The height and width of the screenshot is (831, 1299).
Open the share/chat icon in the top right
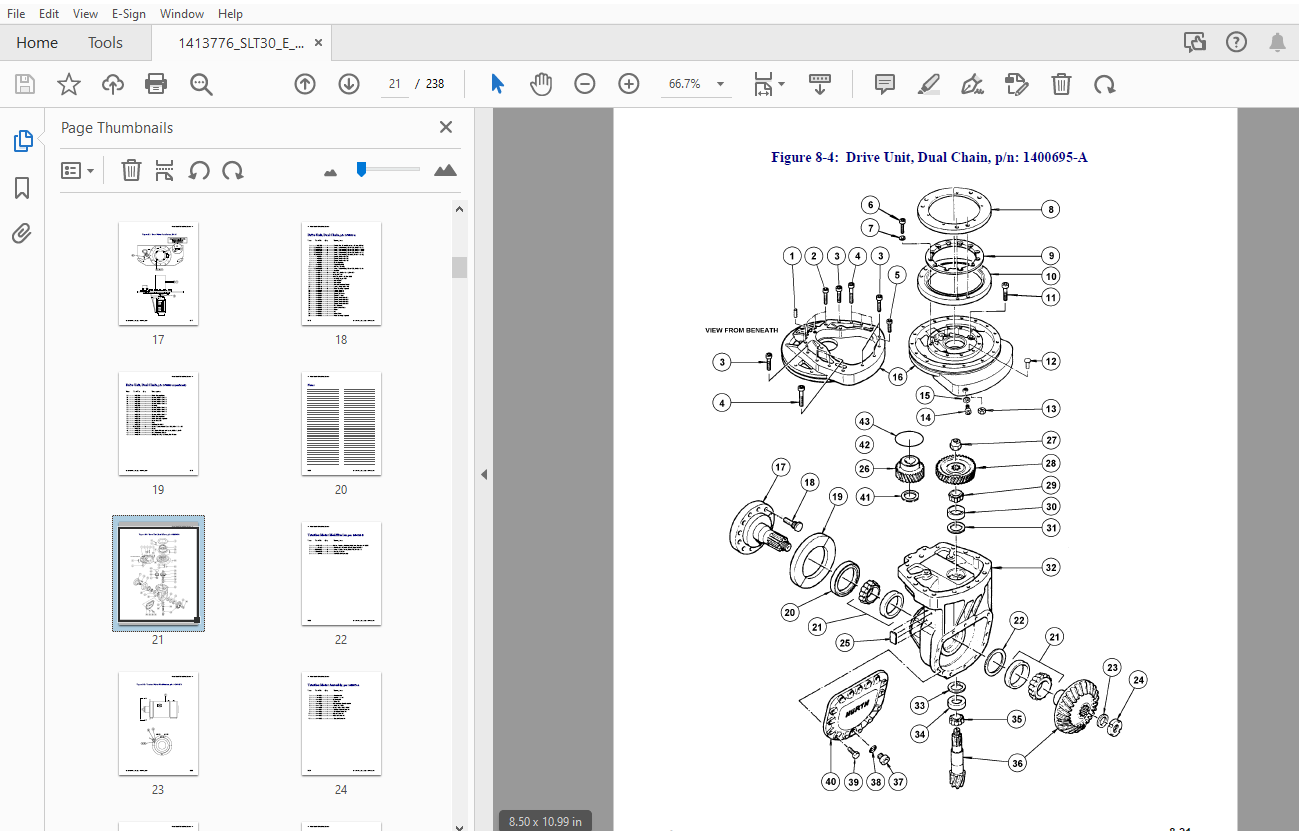1194,42
